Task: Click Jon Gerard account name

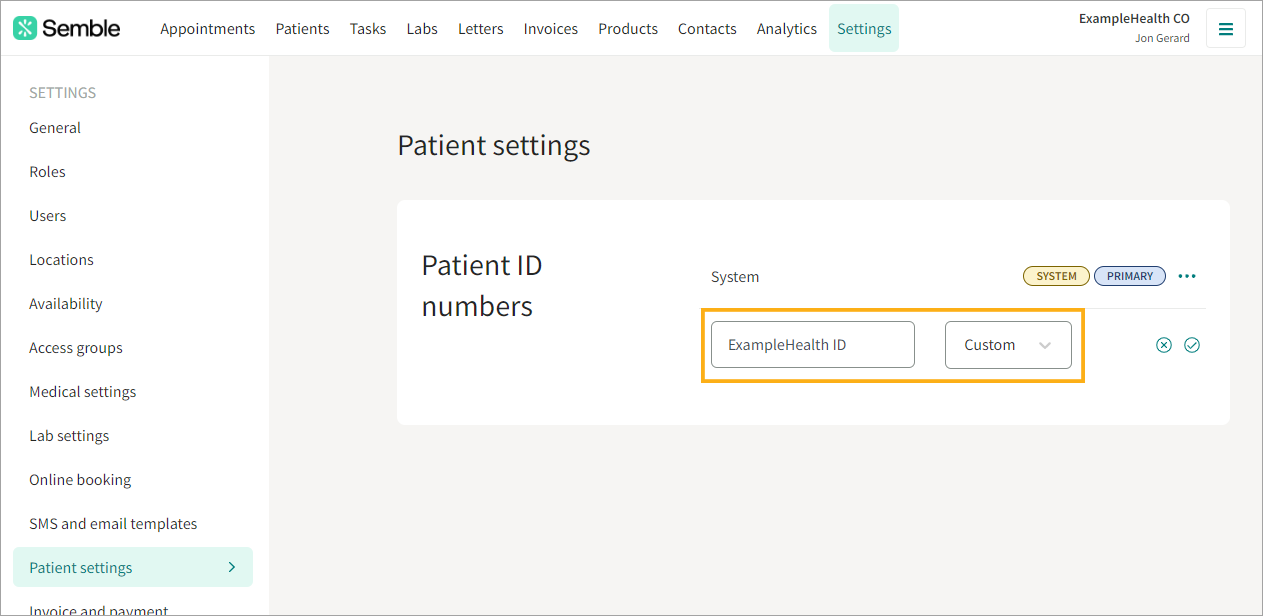Action: (1162, 37)
